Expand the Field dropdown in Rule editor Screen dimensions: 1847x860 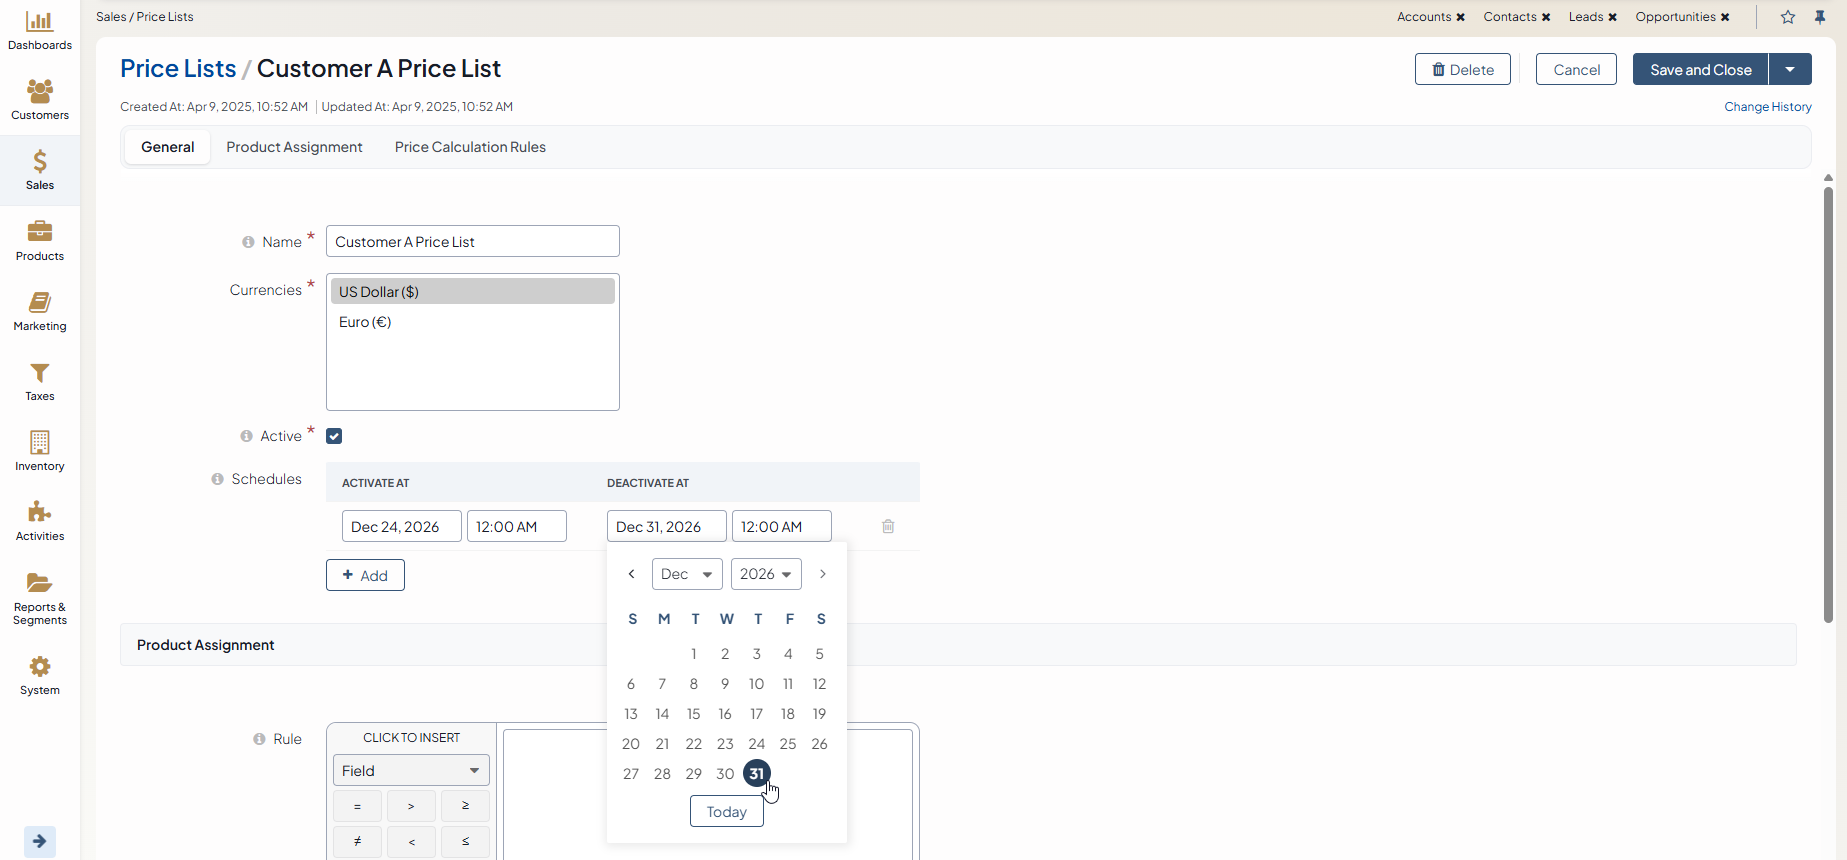pos(411,770)
